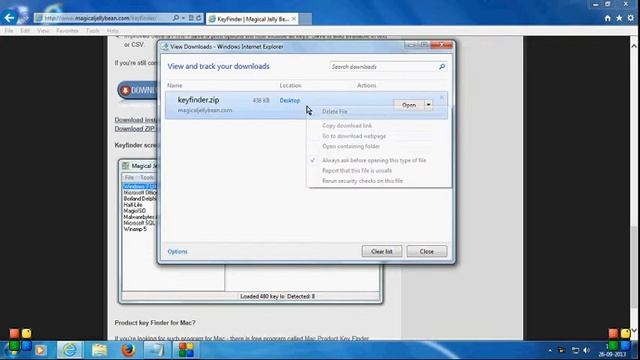The width and height of the screenshot is (640, 360).
Task: Choose Delete File in the context menu
Action: [x=334, y=111]
